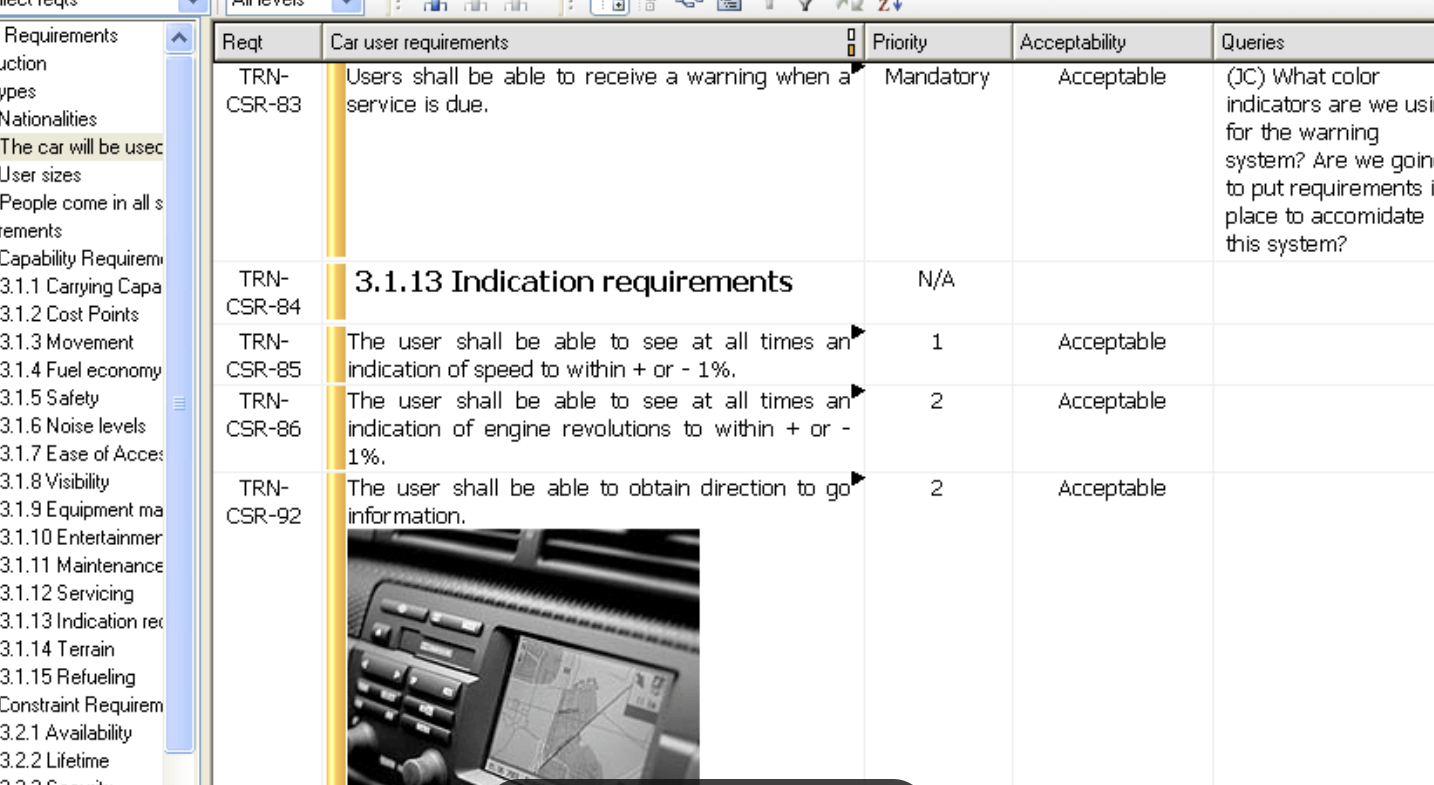Select 'The car will be used' tree item
Image resolution: width=1434 pixels, height=785 pixels.
(81, 146)
